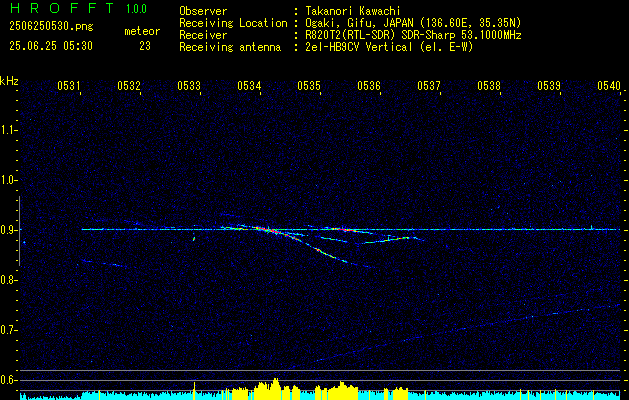
Task: Click the version number 1.0.0
Action: [136, 9]
